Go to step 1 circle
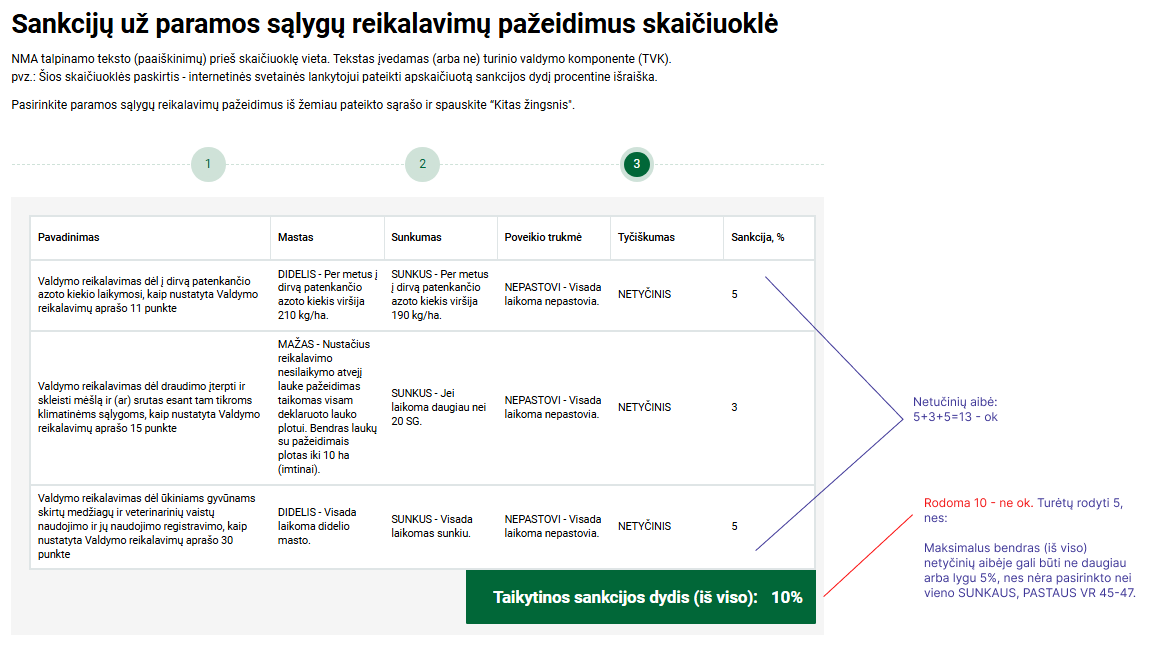 (x=208, y=164)
